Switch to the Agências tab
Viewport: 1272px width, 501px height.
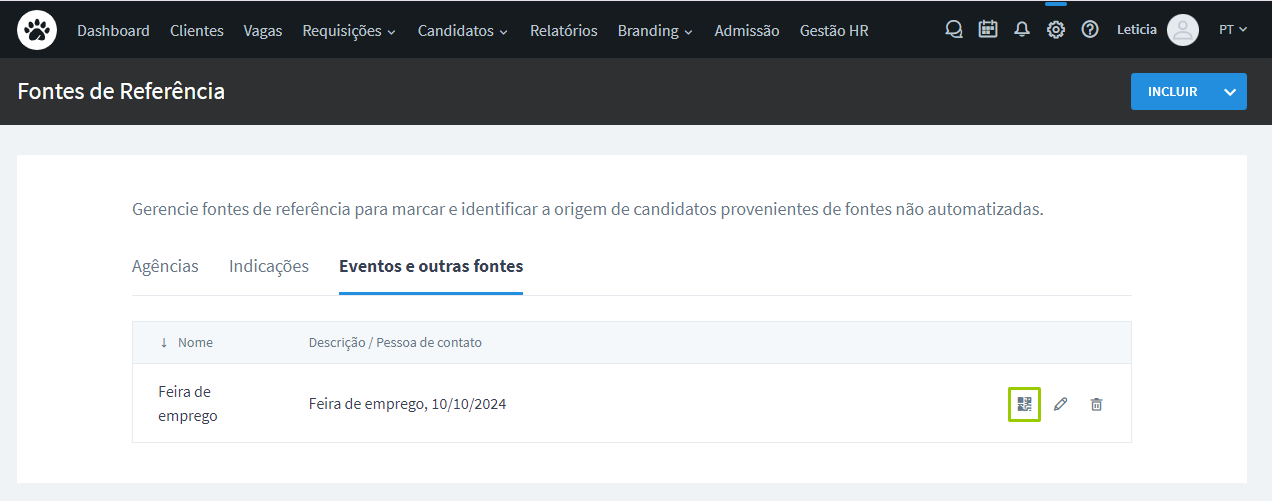165,266
